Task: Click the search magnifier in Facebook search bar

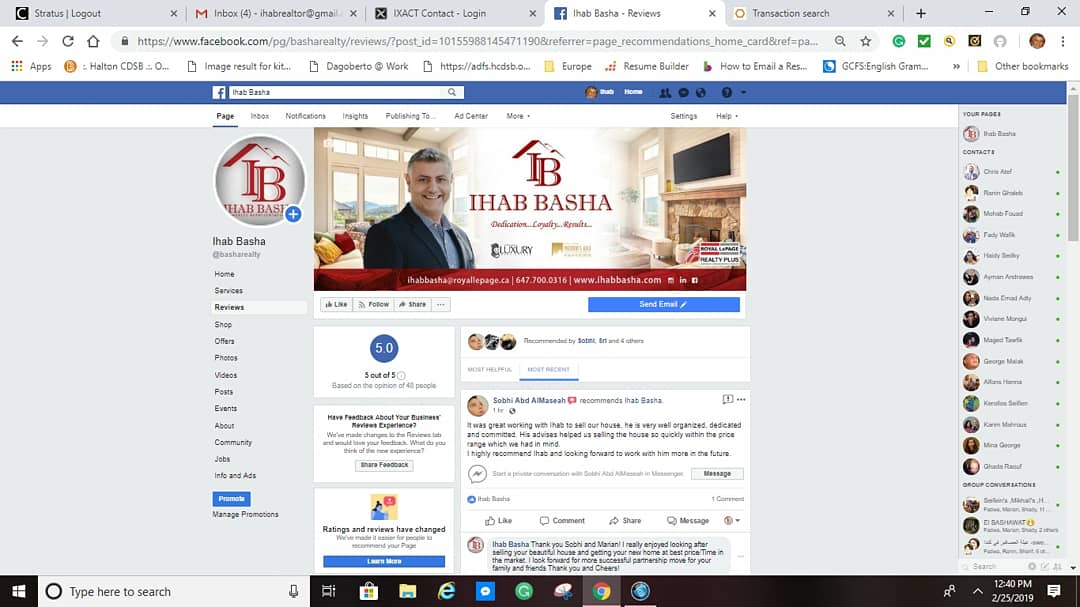Action: [x=452, y=92]
